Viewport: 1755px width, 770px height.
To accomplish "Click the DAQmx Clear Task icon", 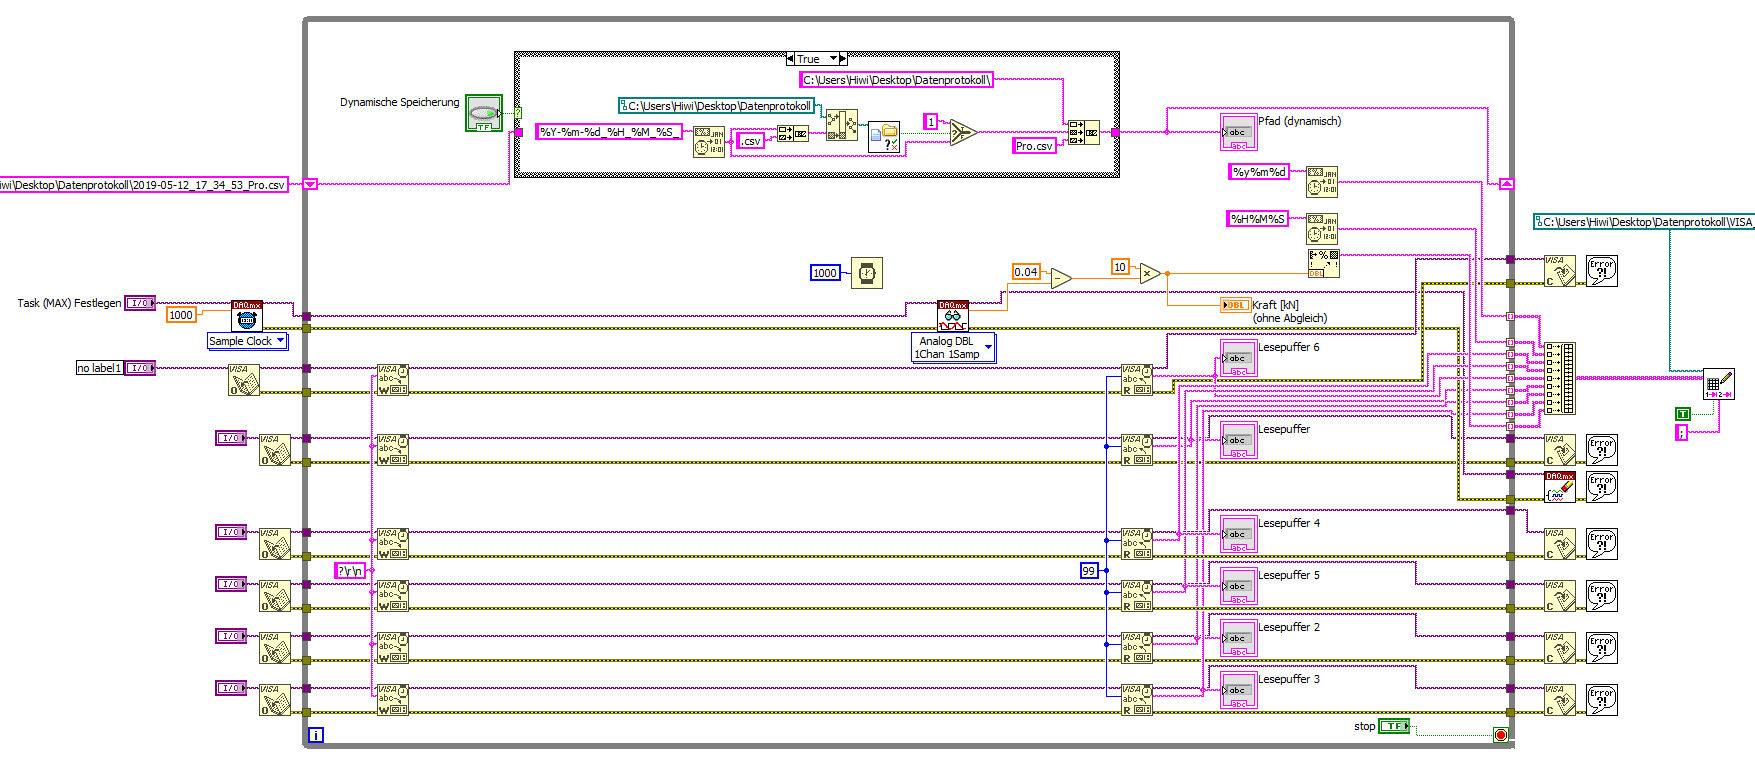I will click(x=1560, y=487).
